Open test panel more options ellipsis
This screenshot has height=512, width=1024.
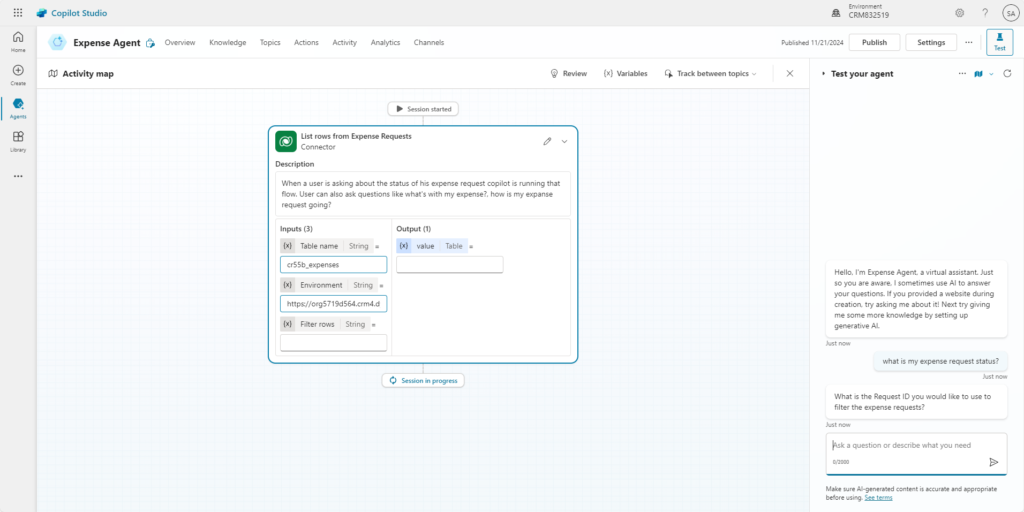(x=962, y=74)
